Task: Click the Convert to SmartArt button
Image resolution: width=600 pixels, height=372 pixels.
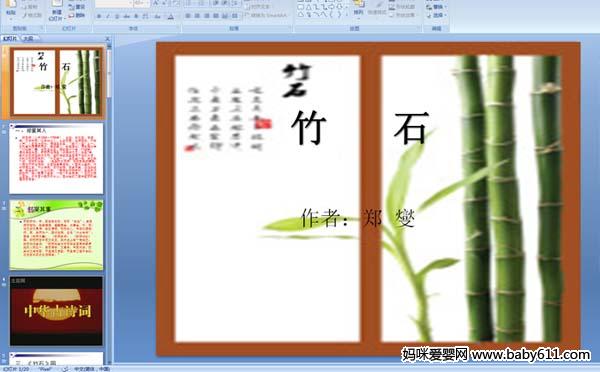Action: pos(265,15)
